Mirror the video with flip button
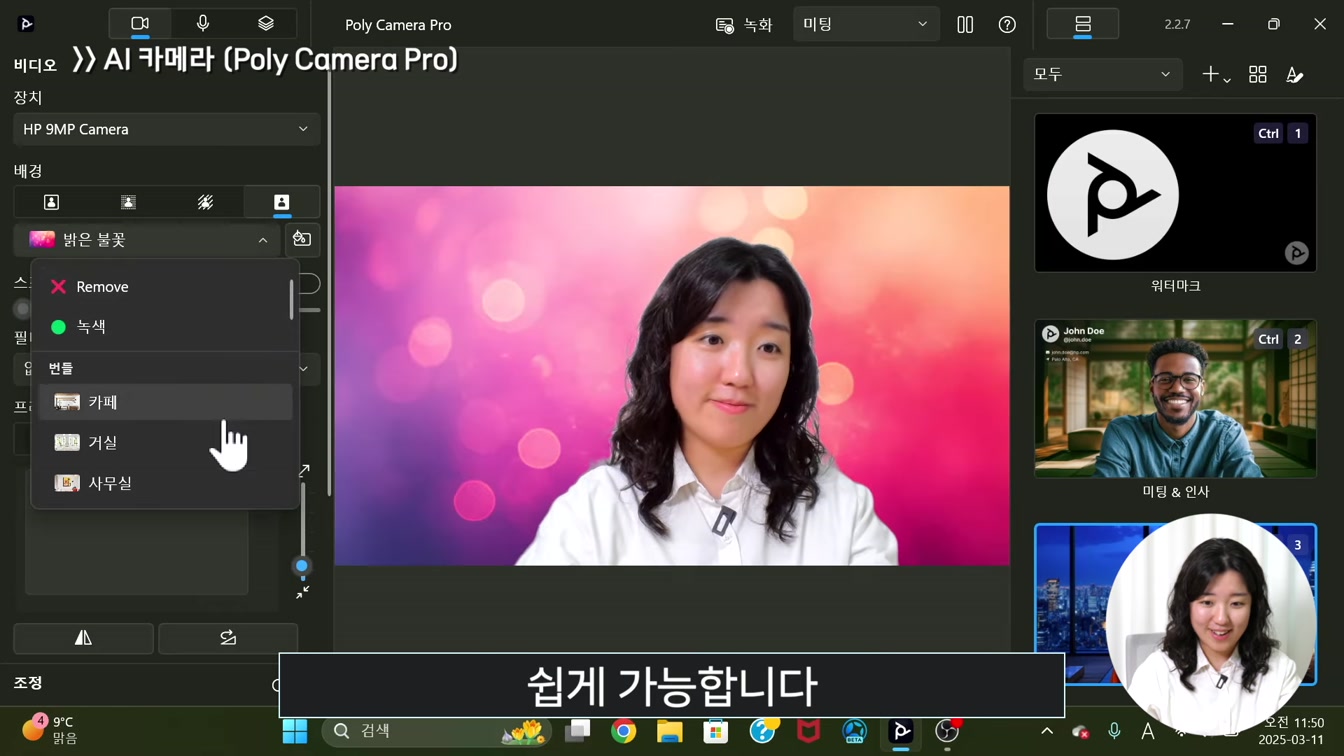This screenshot has width=1344, height=756. 83,638
